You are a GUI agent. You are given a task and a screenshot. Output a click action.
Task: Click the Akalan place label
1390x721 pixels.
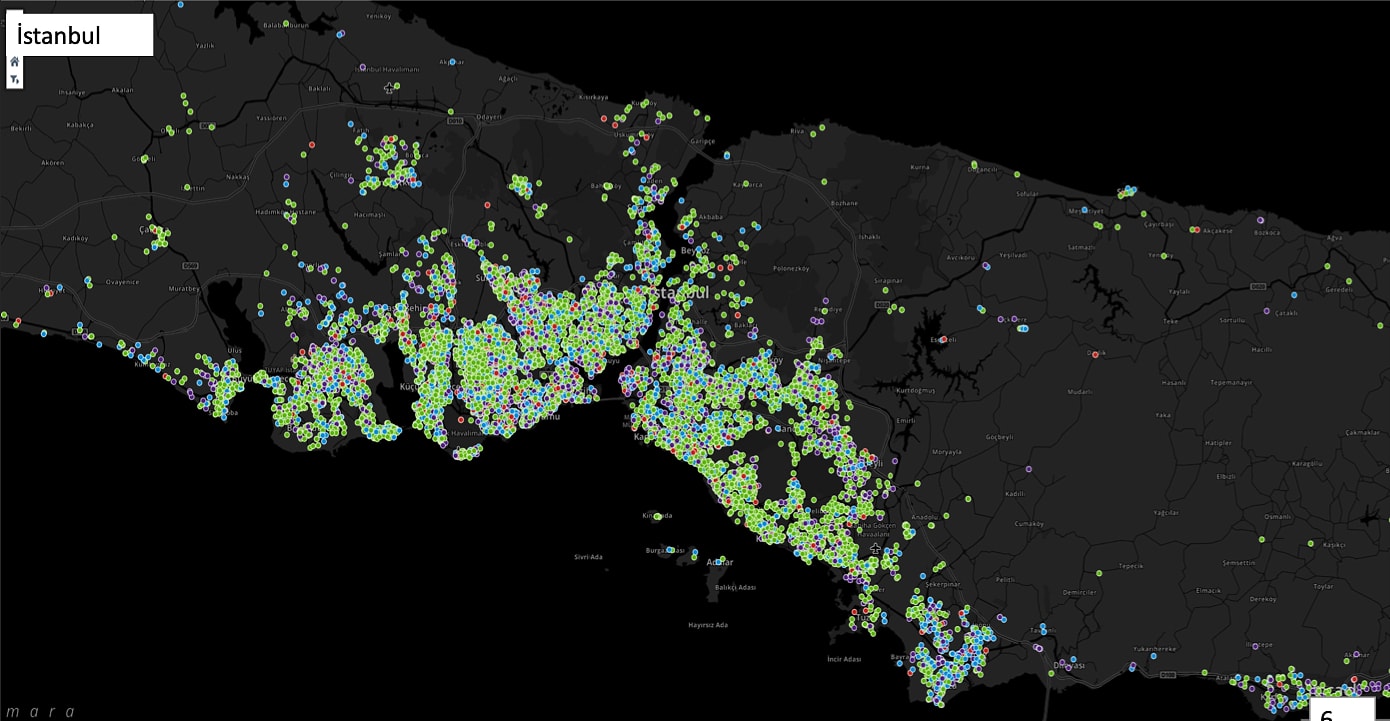[x=122, y=90]
